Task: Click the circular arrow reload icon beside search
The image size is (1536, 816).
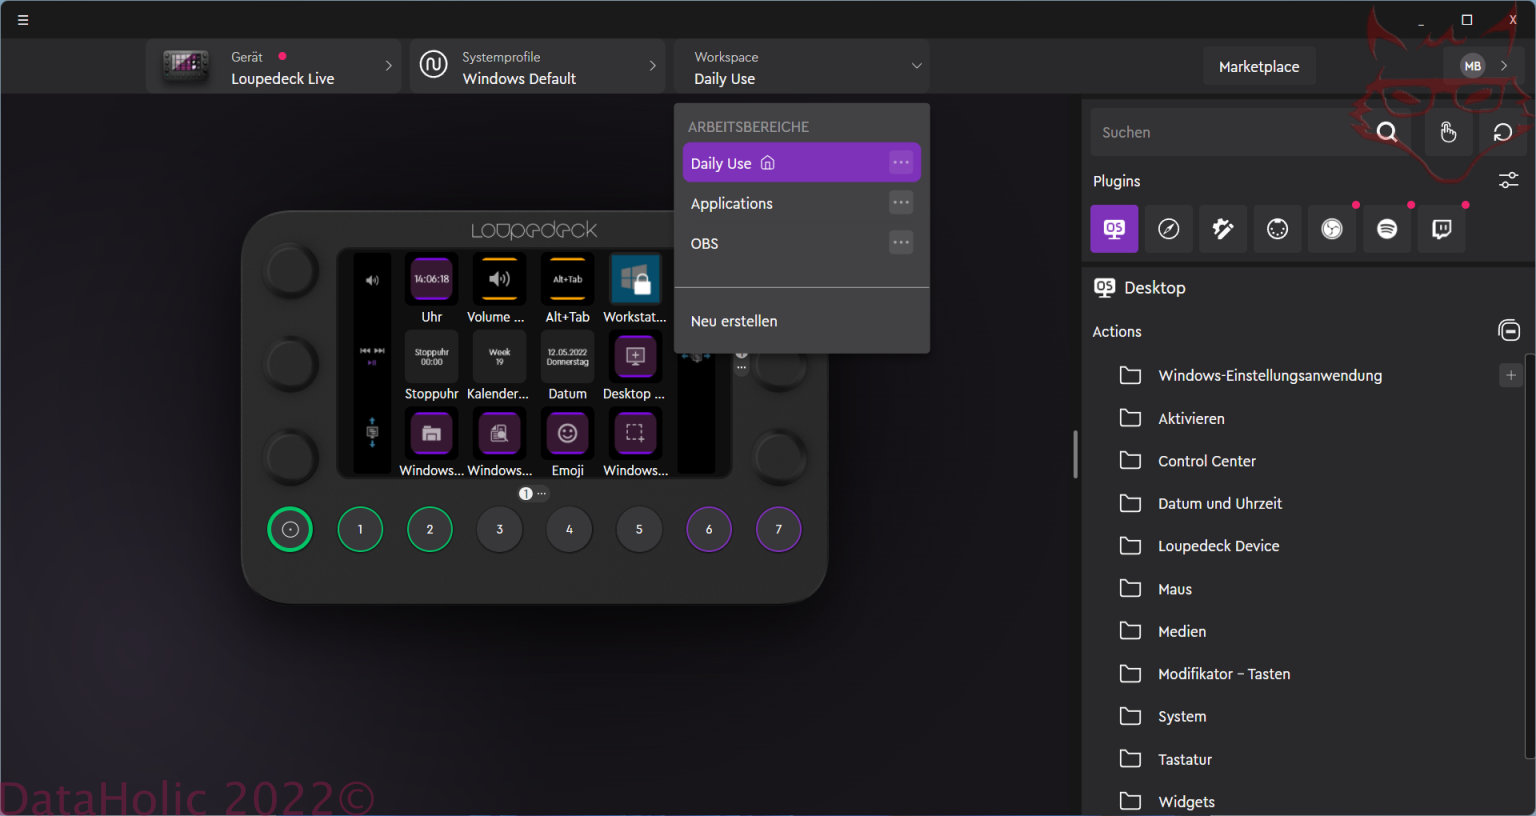Action: pos(1502,132)
